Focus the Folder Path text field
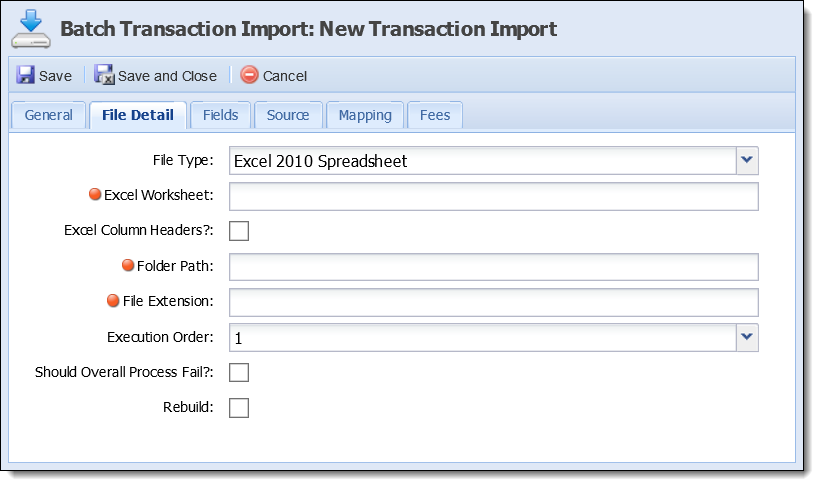The image size is (819, 486). click(494, 267)
